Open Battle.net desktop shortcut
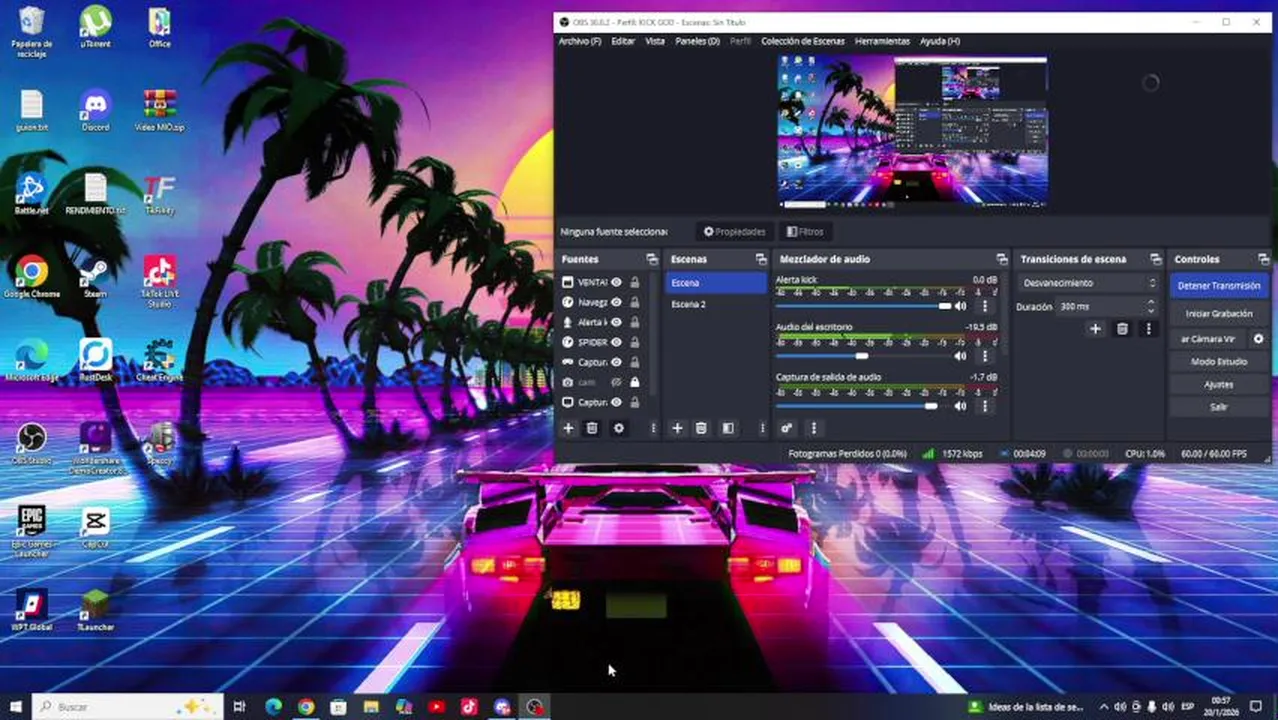The width and height of the screenshot is (1278, 720). (x=31, y=195)
